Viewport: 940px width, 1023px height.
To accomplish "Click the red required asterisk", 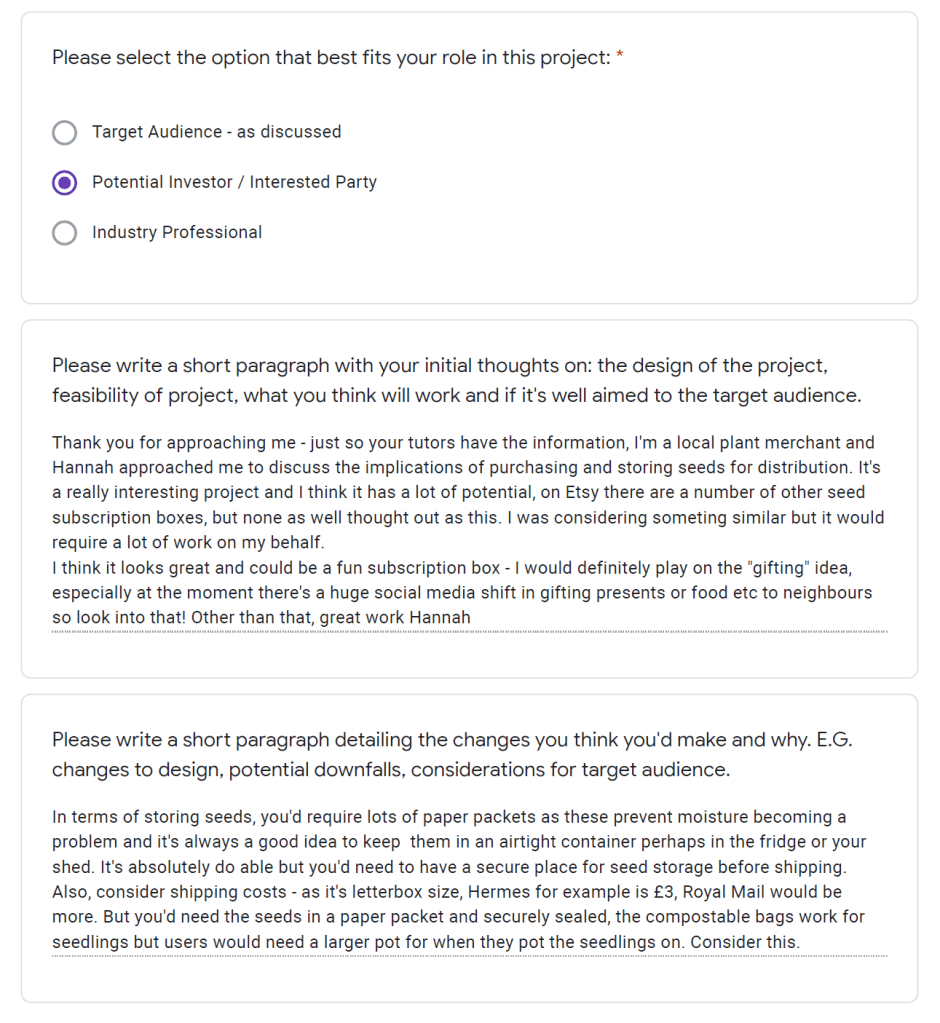I will pos(620,58).
